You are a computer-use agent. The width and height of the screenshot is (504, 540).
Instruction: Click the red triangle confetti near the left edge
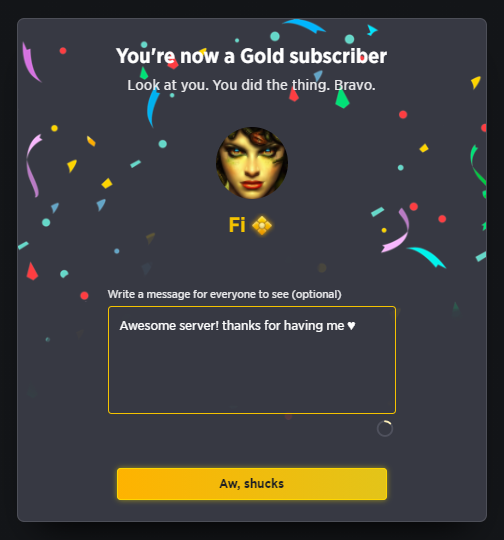tap(32, 271)
